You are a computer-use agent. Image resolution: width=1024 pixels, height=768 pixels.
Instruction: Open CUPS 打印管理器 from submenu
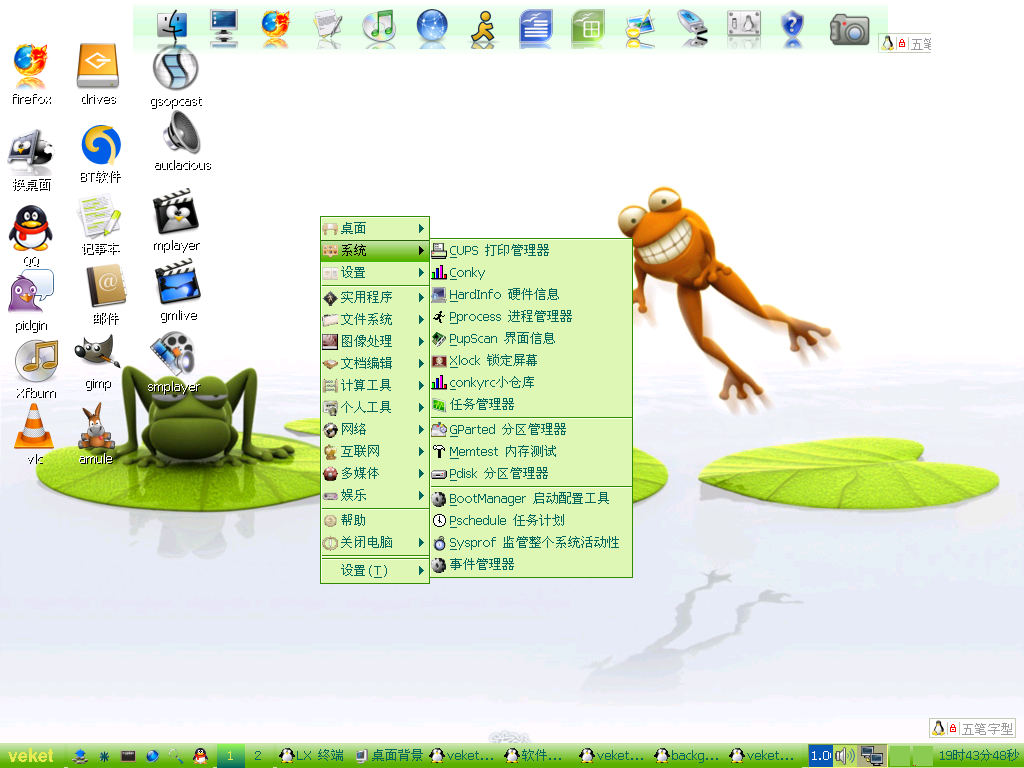[x=531, y=251]
